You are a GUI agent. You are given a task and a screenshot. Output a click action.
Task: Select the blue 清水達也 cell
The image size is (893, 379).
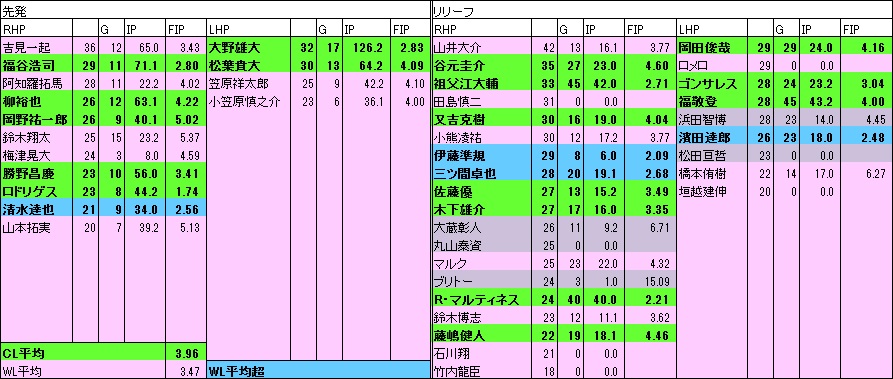coord(36,209)
